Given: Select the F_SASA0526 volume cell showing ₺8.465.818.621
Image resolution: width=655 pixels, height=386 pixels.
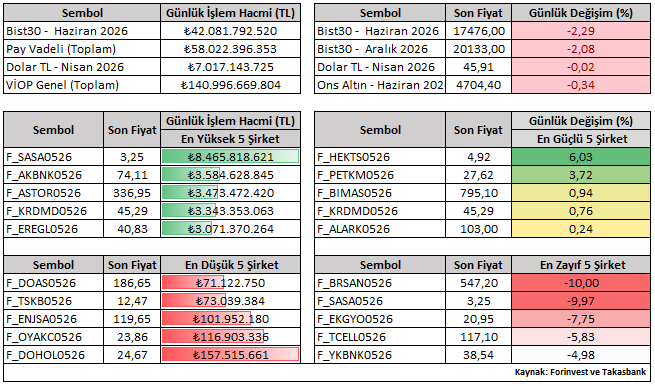Looking at the screenshot, I should (231, 157).
